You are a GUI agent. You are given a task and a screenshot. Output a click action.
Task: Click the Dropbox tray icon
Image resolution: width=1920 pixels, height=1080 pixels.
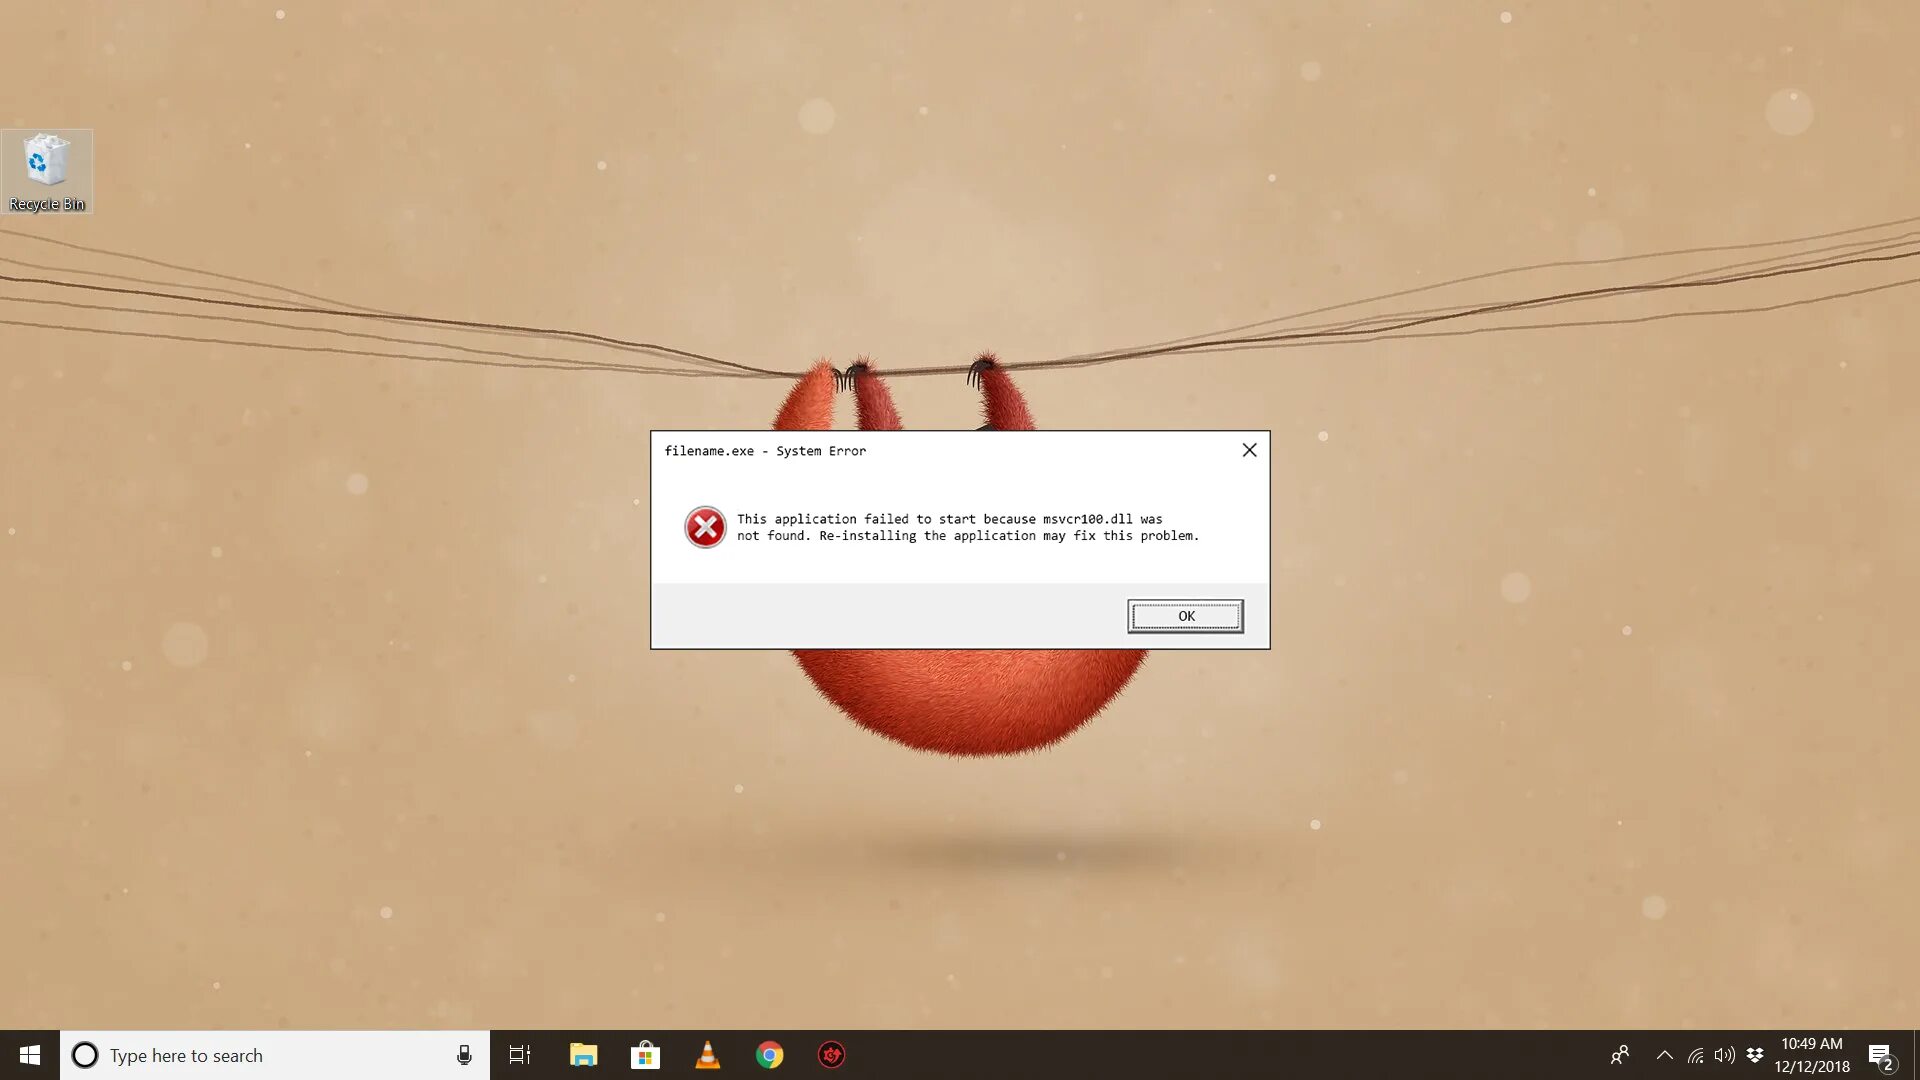(1755, 1055)
